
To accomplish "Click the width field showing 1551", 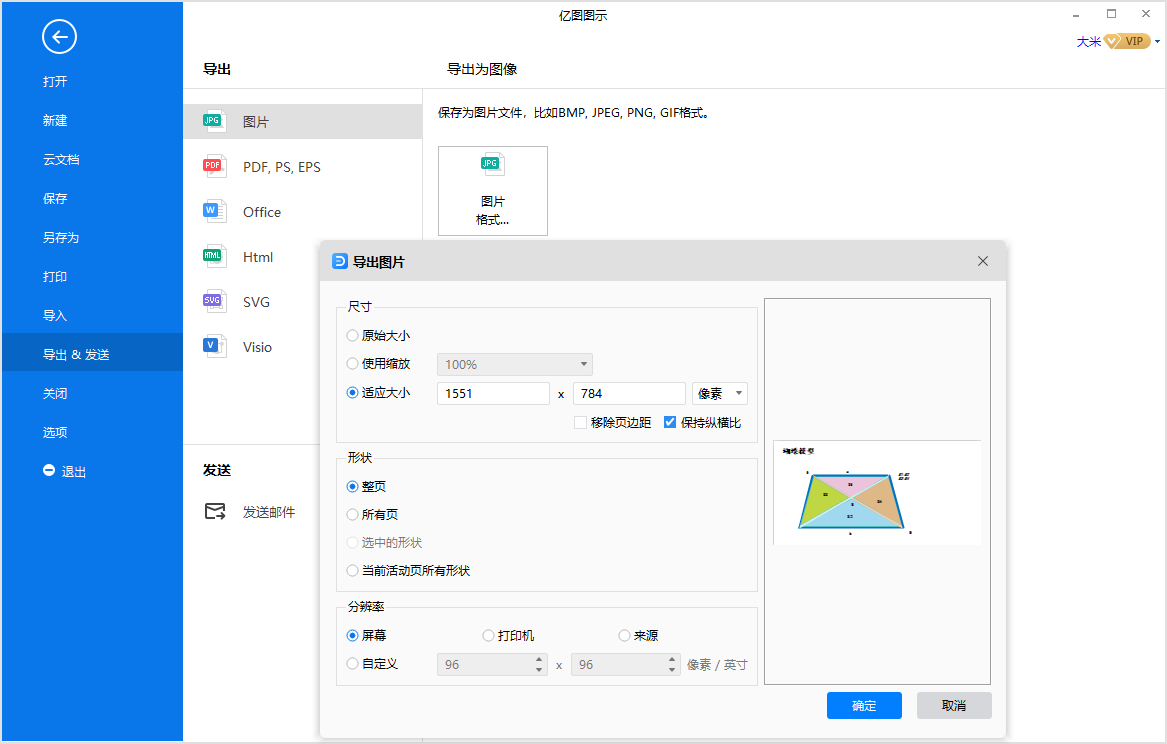I will (x=493, y=394).
